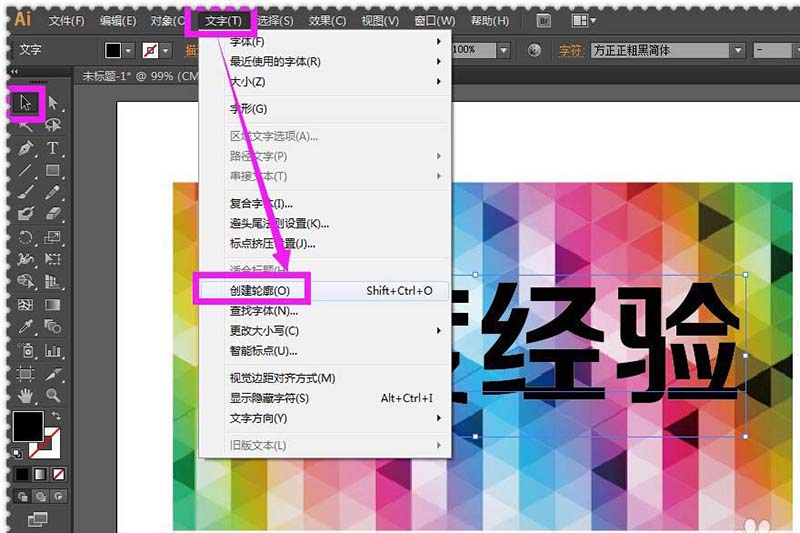Select the Eyedropper tool
800x533 pixels.
(26, 326)
